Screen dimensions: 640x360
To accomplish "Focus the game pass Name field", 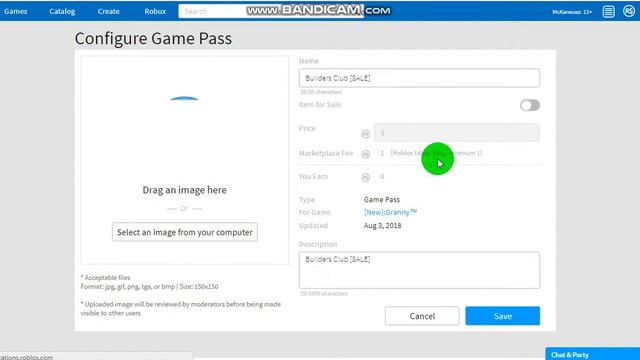I will pos(419,78).
